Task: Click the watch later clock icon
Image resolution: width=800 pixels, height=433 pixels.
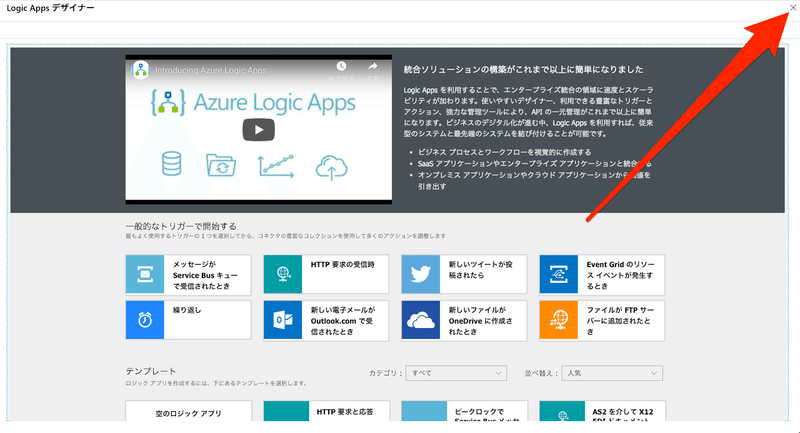Action: (341, 66)
